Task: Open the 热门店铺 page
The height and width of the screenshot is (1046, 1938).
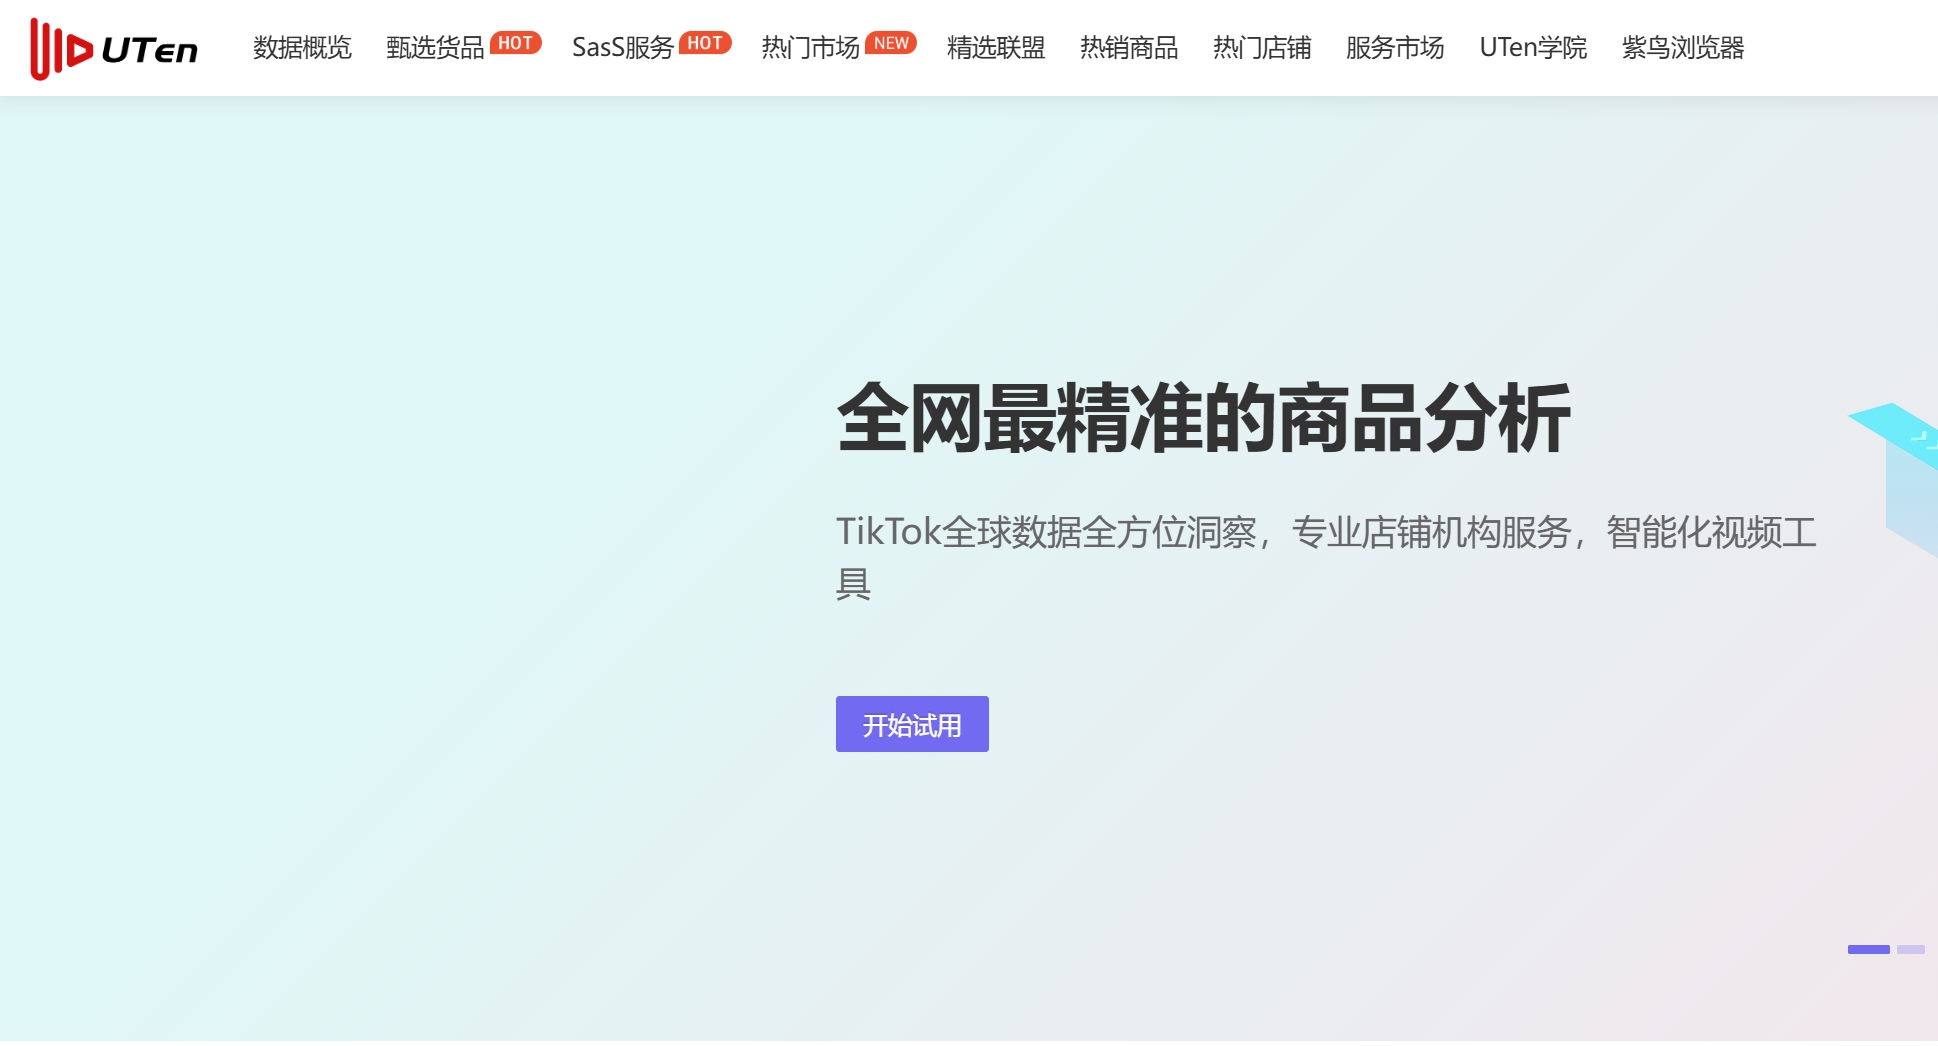Action: 1262,48
